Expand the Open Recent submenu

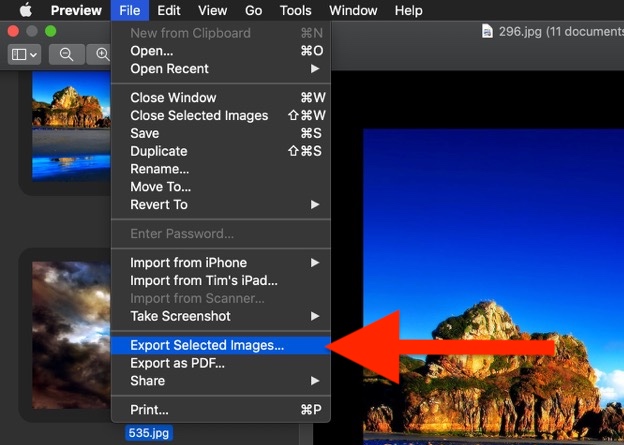pos(169,69)
